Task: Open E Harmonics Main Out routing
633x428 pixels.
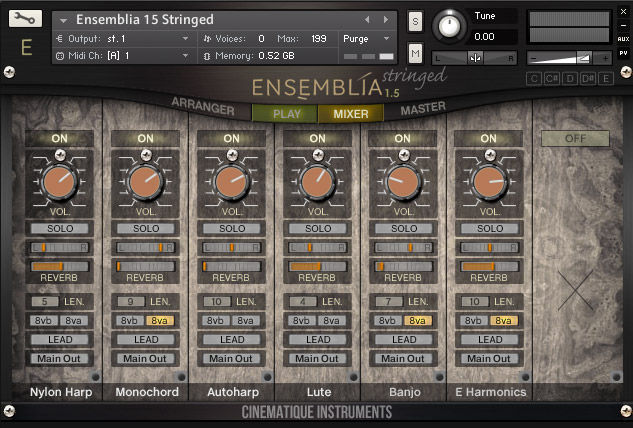Action: coord(489,359)
